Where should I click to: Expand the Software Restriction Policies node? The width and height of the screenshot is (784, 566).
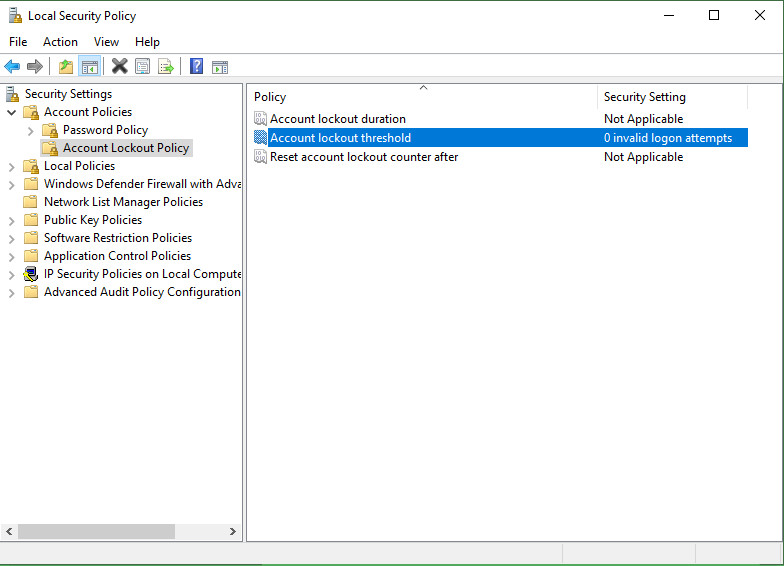(12, 239)
